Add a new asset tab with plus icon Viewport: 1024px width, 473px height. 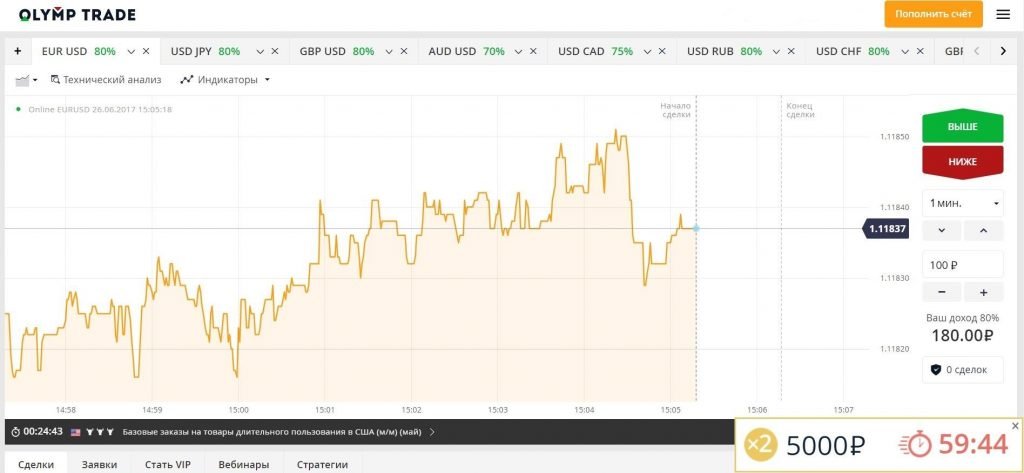pos(17,51)
